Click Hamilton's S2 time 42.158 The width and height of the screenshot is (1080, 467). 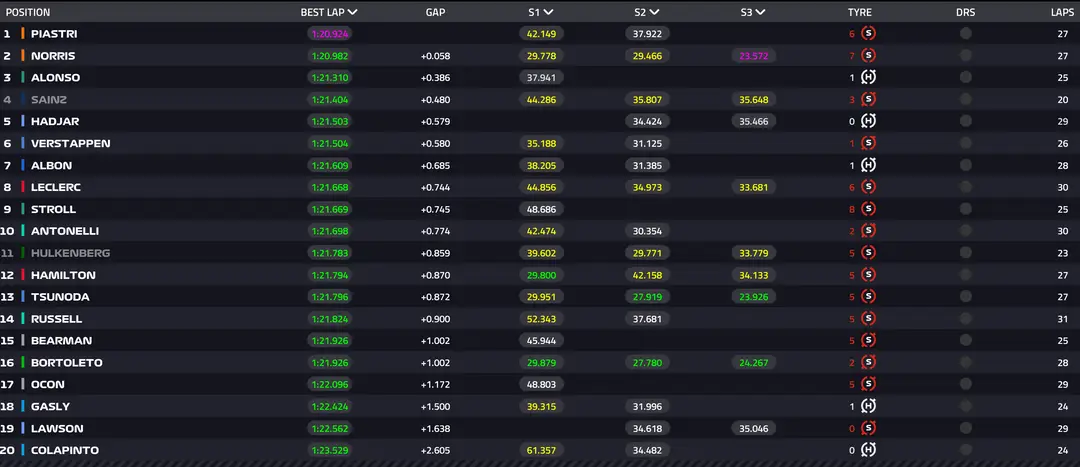[x=647, y=275]
